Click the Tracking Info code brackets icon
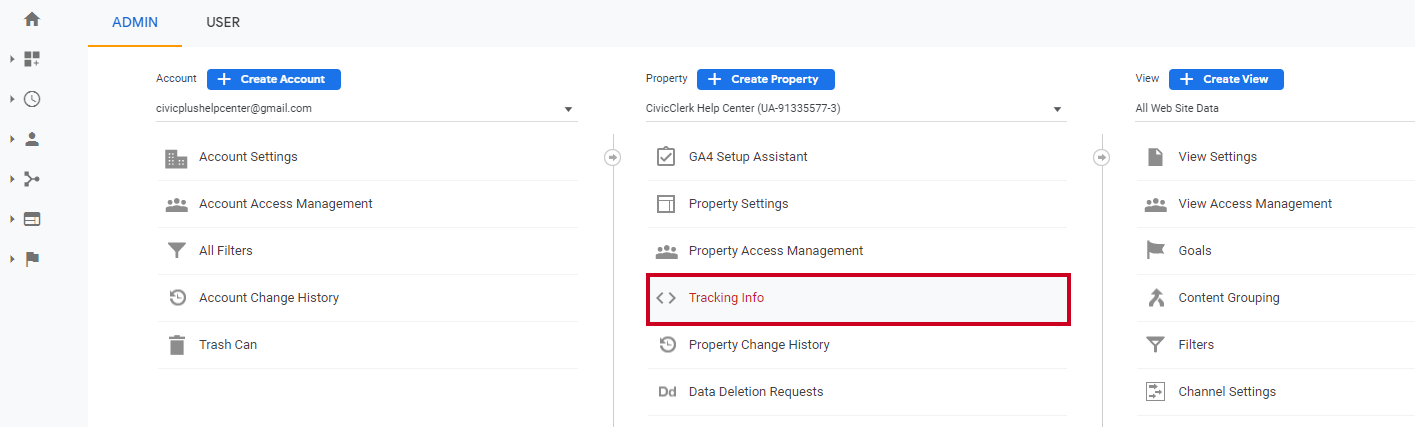 point(666,298)
